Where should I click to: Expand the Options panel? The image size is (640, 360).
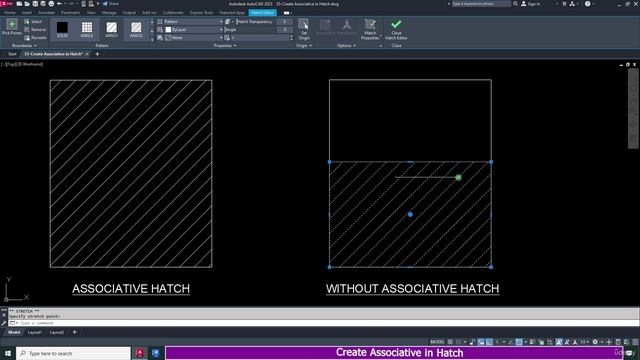coord(347,46)
